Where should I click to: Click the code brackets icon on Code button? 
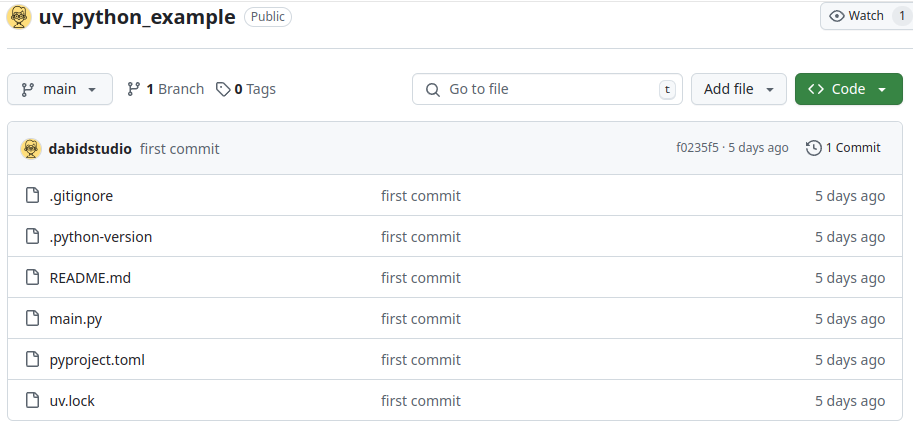[816, 89]
